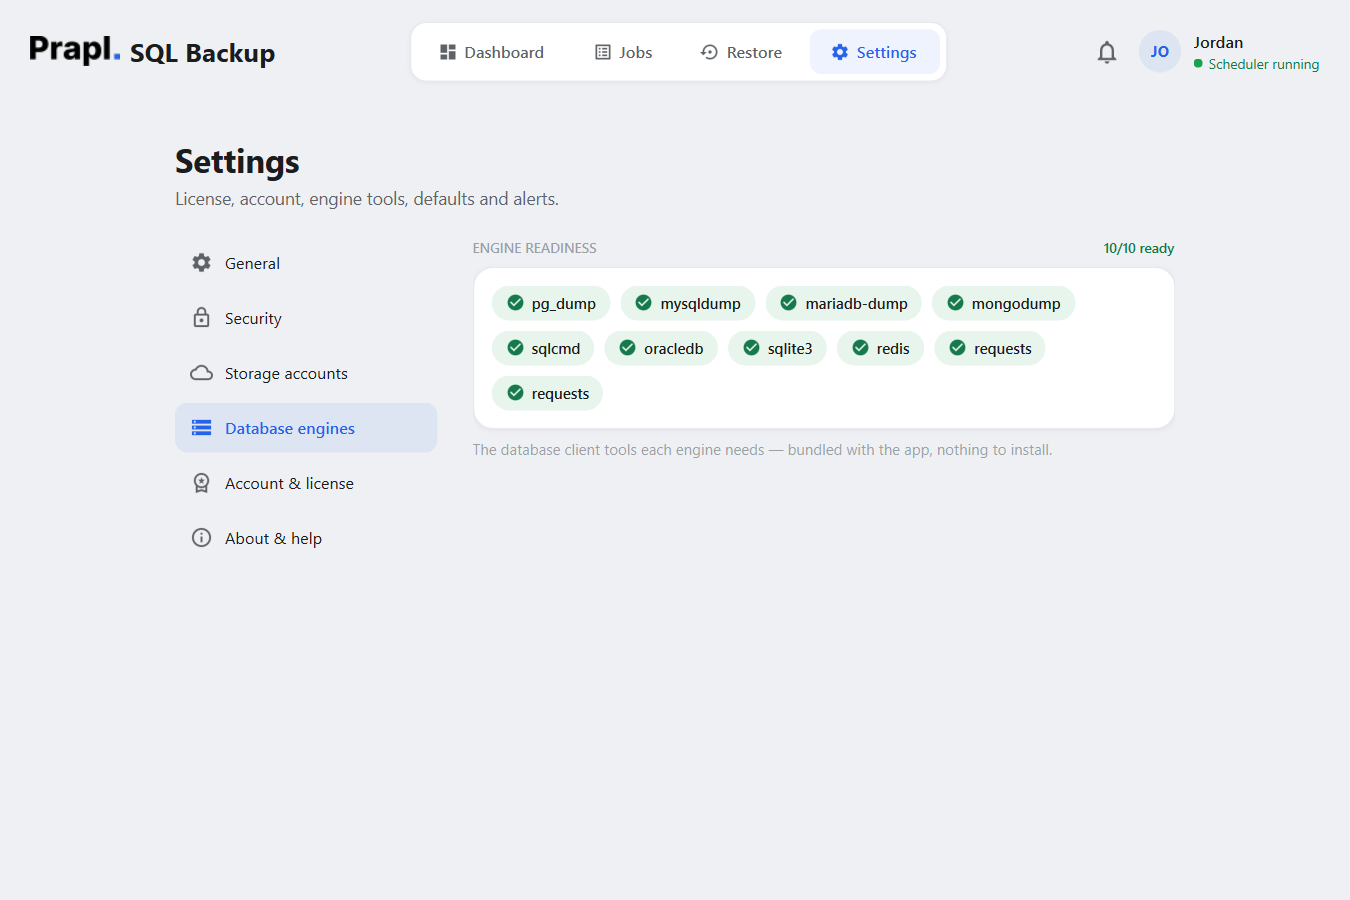Click the check icon on pg_dump chip
This screenshot has width=1350, height=900.
point(516,303)
